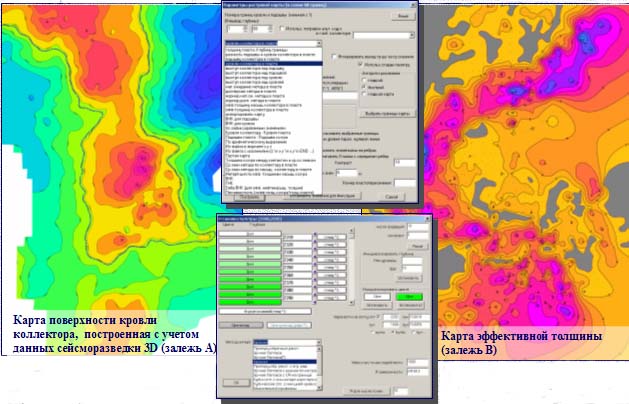The height and width of the screenshot is (404, 629).
Task: Click the set button under the white swatch
Action: [x=377, y=305]
